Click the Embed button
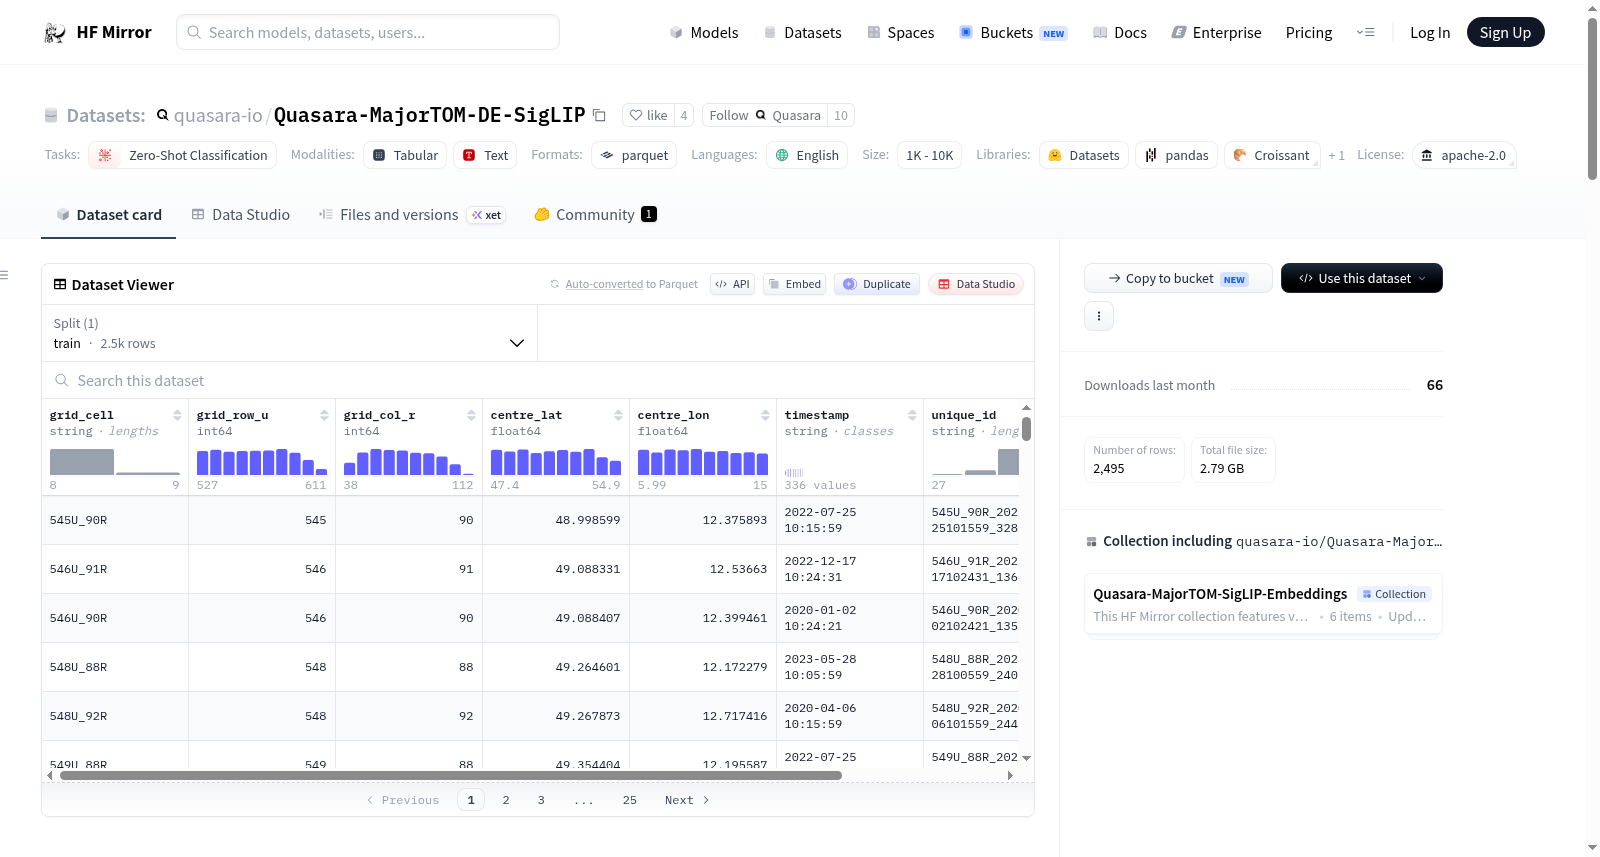 (794, 284)
